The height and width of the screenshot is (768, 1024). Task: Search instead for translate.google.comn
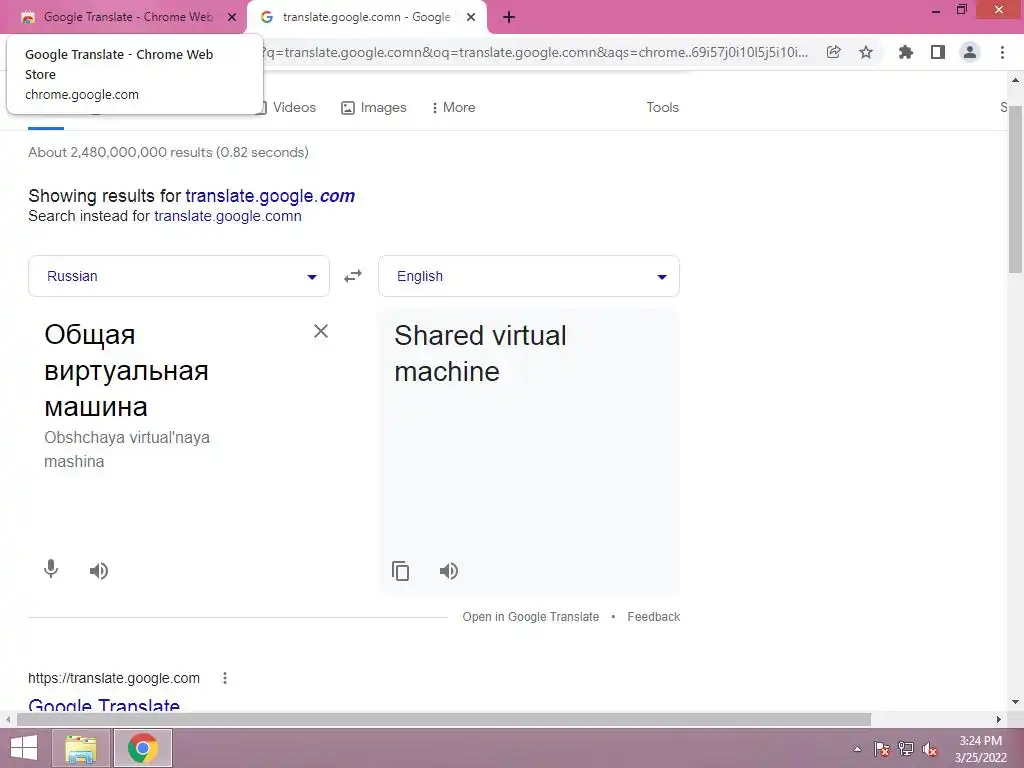pos(228,216)
